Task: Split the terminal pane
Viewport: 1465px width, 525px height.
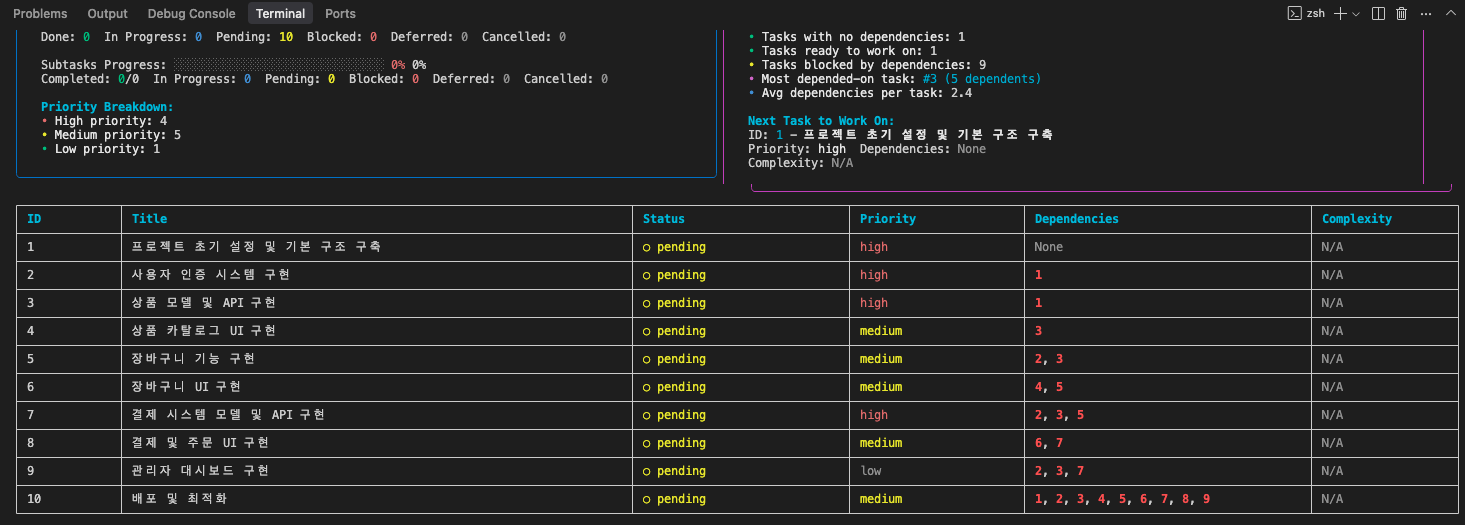Action: pyautogui.click(x=1378, y=13)
